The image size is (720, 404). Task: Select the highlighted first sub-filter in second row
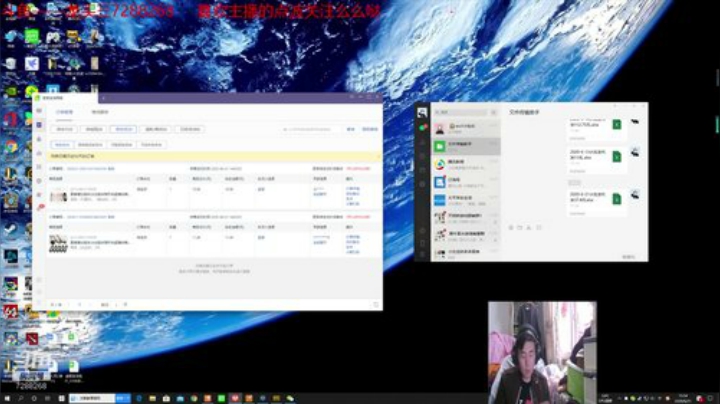tap(62, 145)
